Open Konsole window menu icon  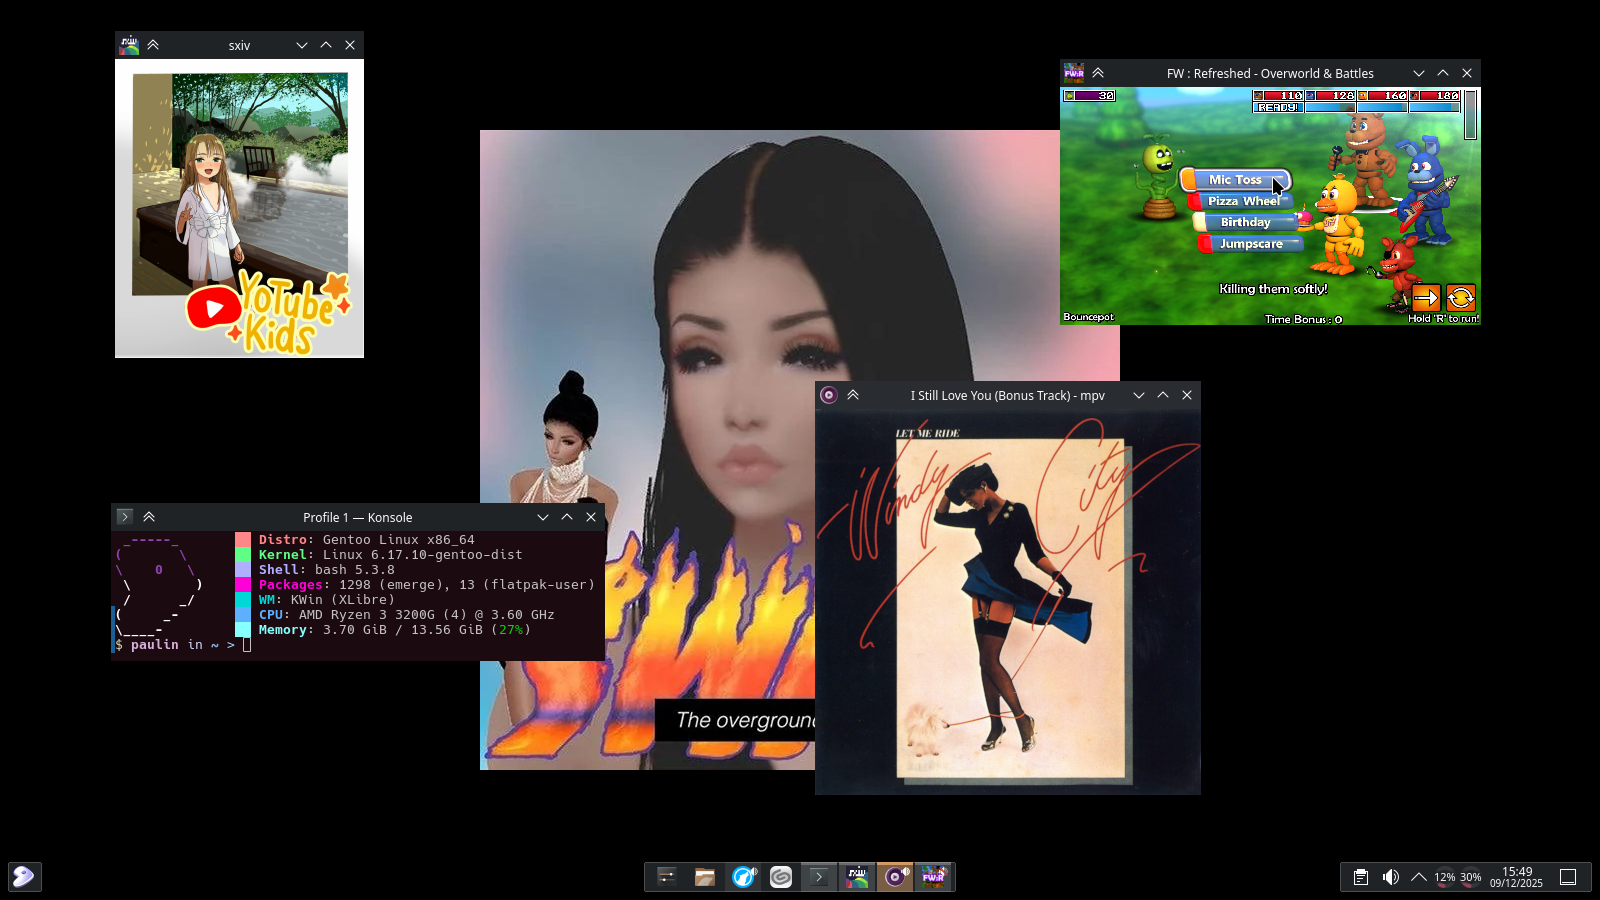click(125, 517)
